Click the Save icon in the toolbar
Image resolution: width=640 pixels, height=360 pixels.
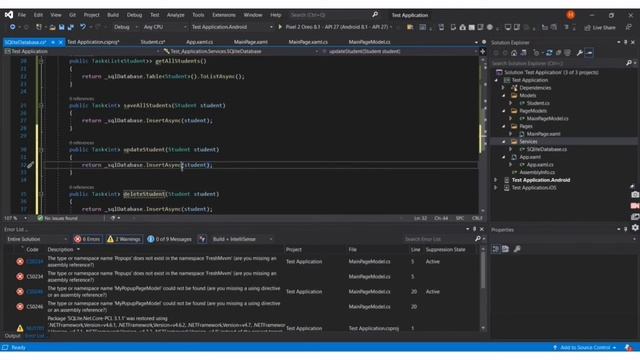62,27
